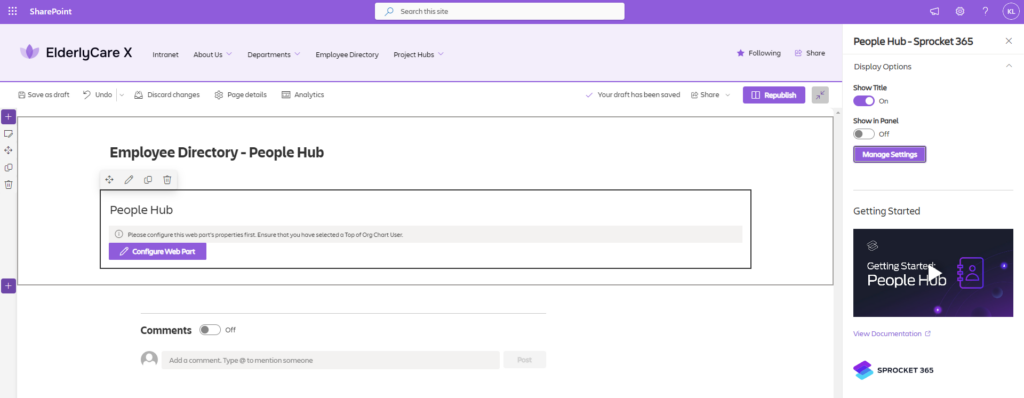The height and width of the screenshot is (398, 1024).
Task: Duplicate the People Hub web part
Action: pyautogui.click(x=148, y=180)
